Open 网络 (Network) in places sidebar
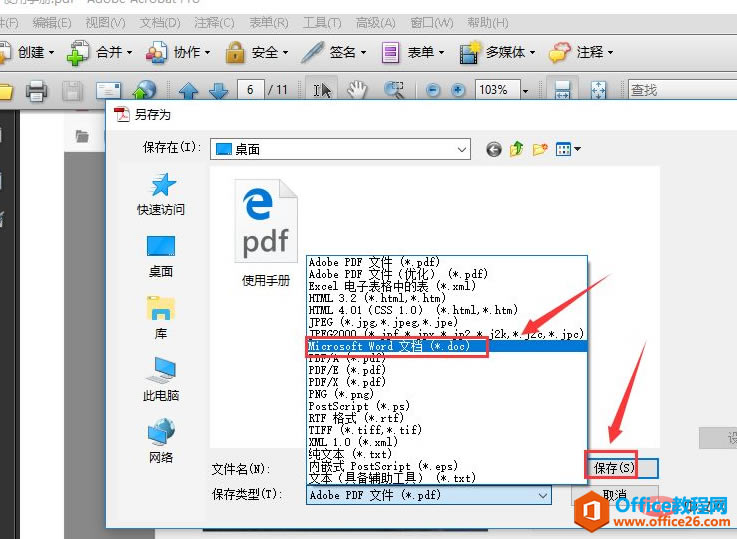 (161, 441)
